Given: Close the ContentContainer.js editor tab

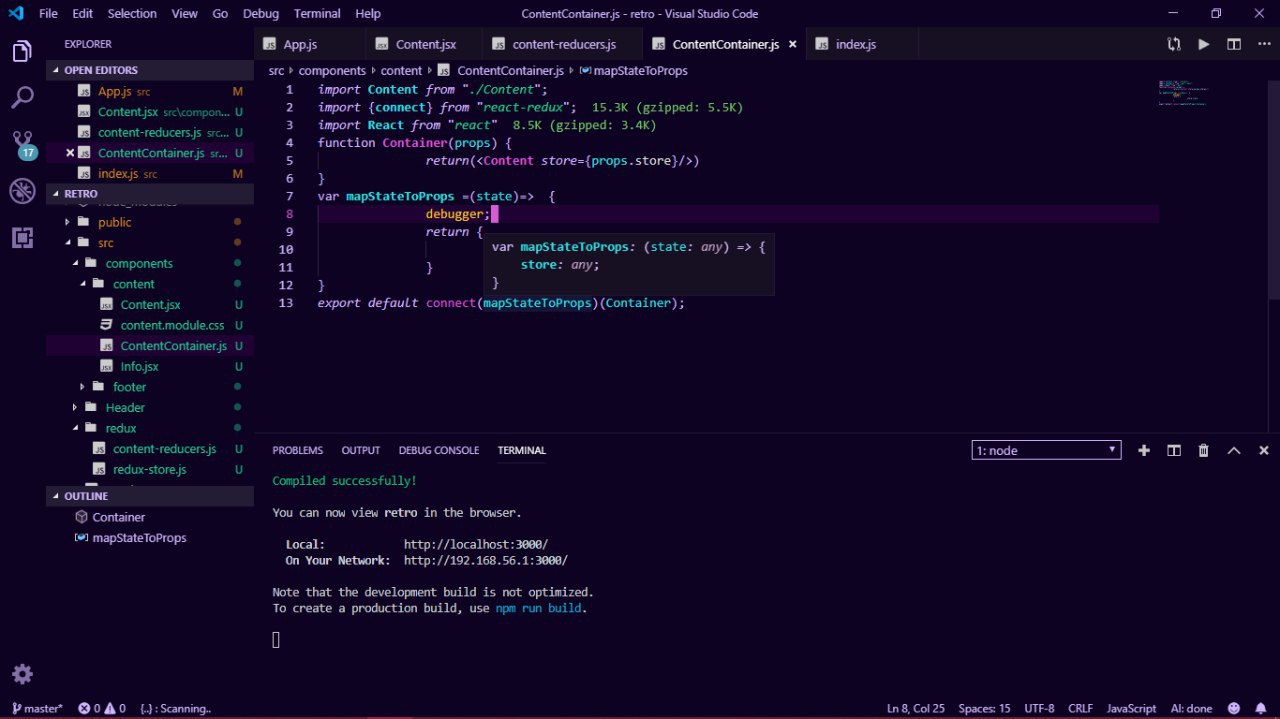Looking at the screenshot, I should point(793,45).
